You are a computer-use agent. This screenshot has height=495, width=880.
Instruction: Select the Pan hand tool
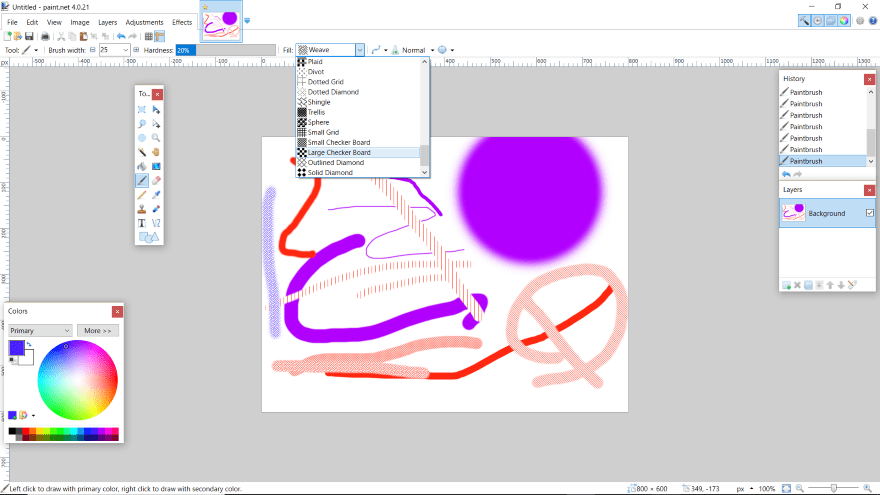point(157,152)
